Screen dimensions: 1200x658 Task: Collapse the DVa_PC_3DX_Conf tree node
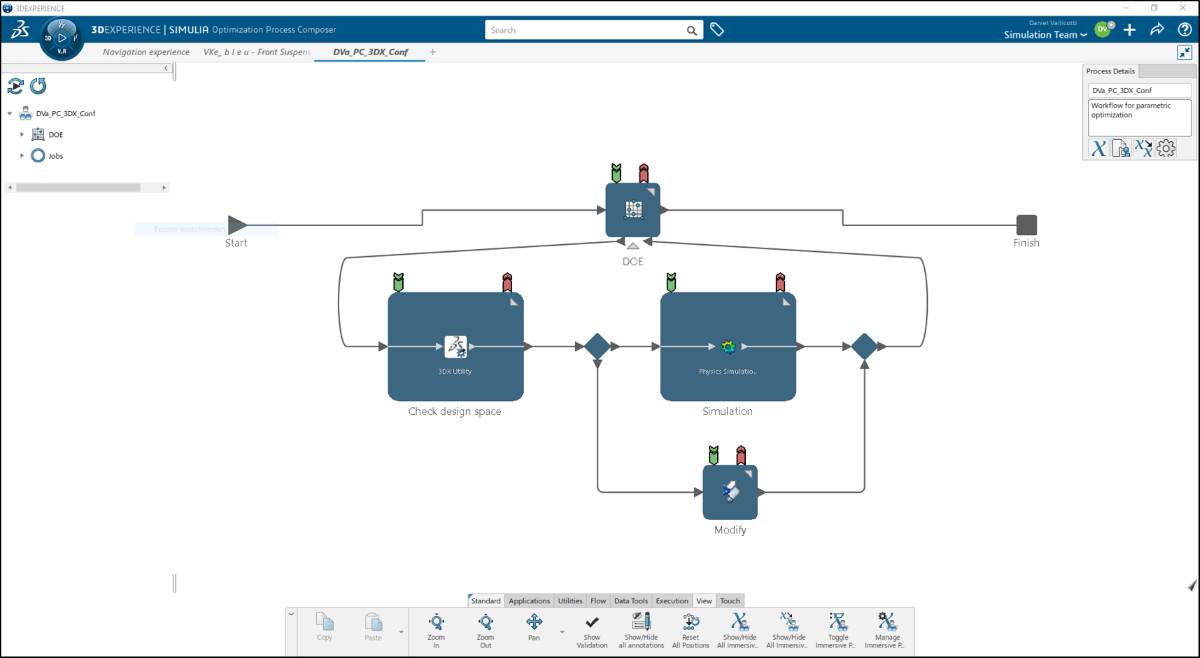[x=10, y=114]
